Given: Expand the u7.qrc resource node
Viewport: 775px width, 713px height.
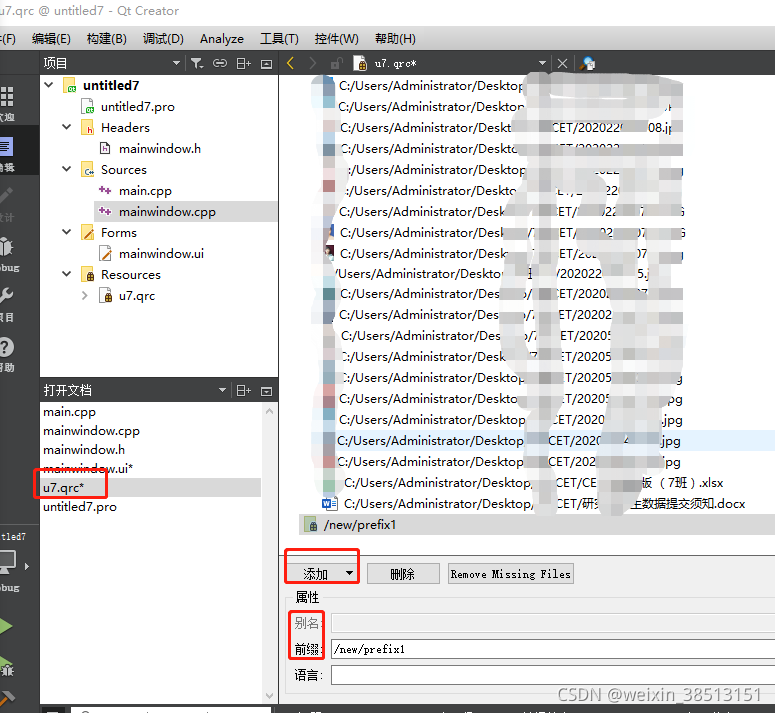Looking at the screenshot, I should pos(85,295).
